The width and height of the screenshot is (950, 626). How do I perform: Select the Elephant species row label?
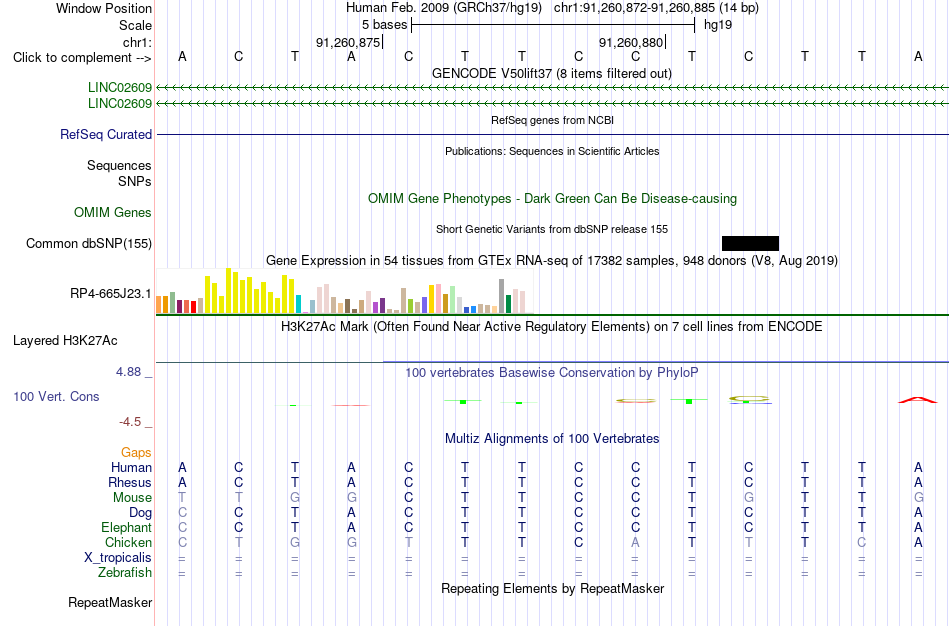point(126,528)
